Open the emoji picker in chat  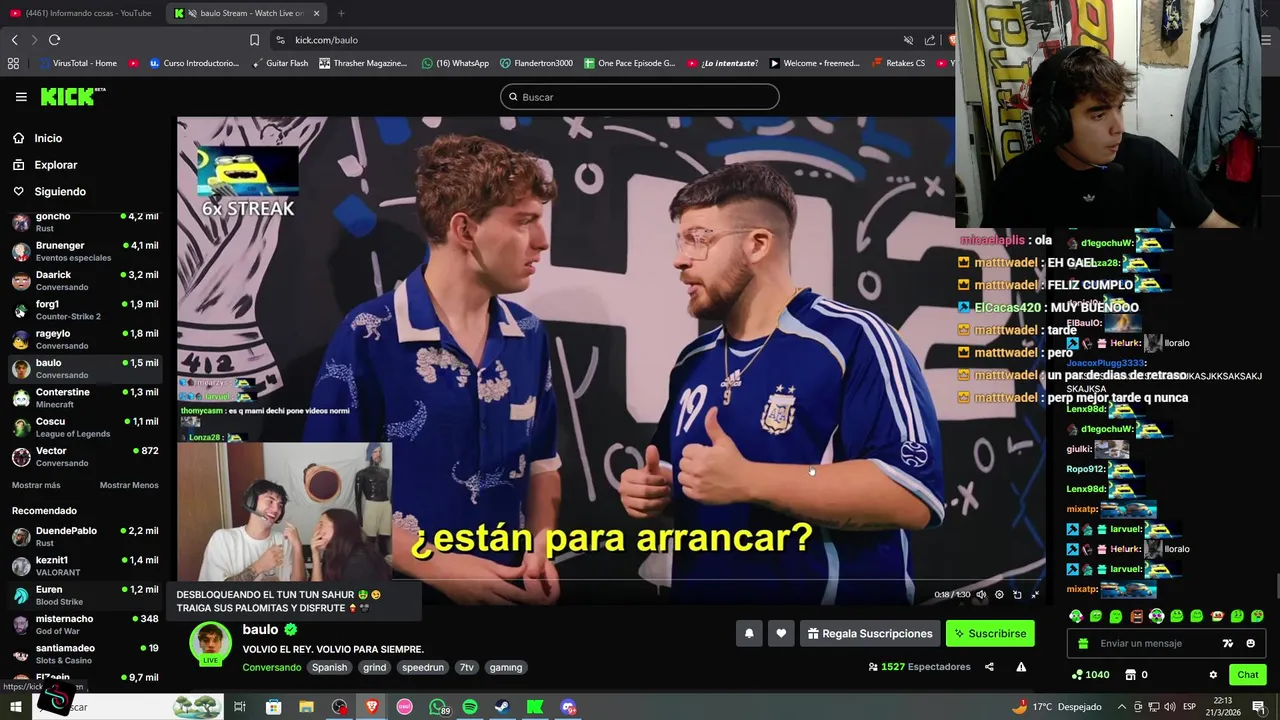(1250, 644)
